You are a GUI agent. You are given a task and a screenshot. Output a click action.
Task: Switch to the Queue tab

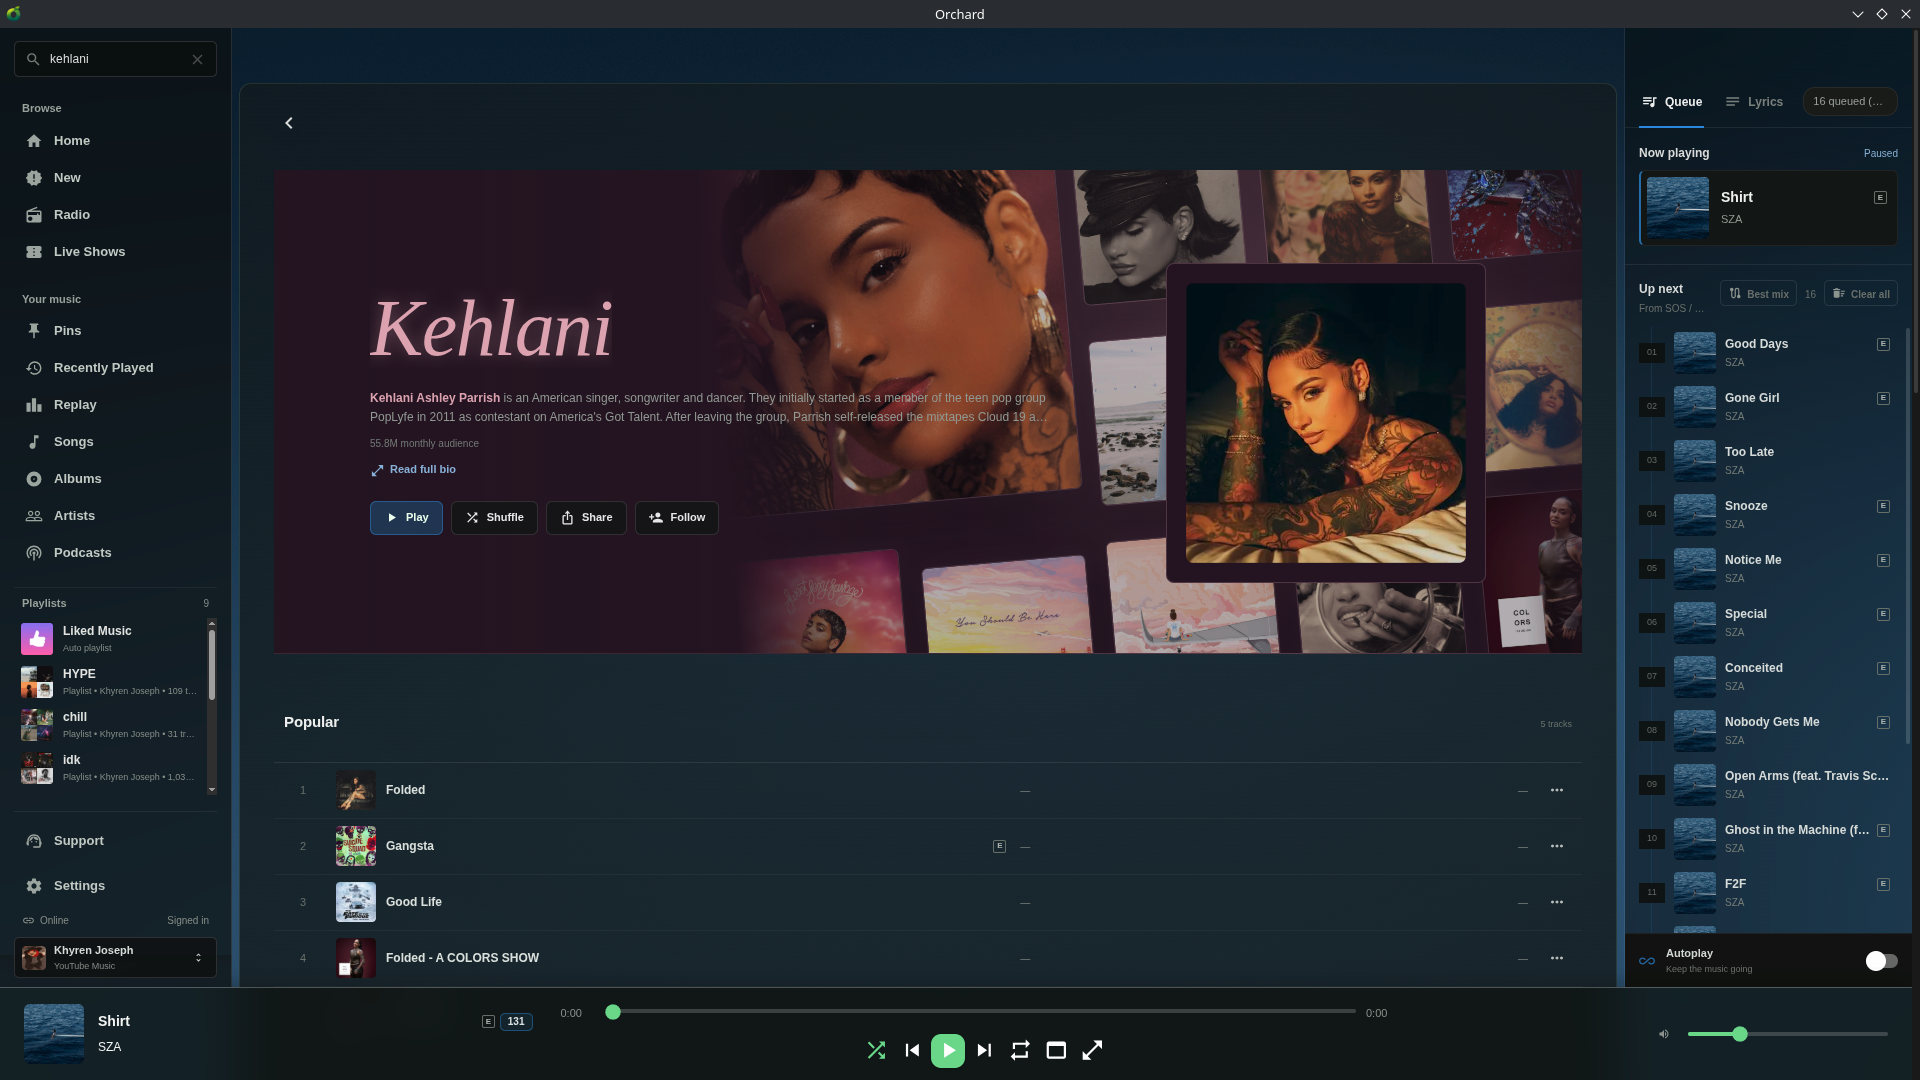(x=1671, y=102)
